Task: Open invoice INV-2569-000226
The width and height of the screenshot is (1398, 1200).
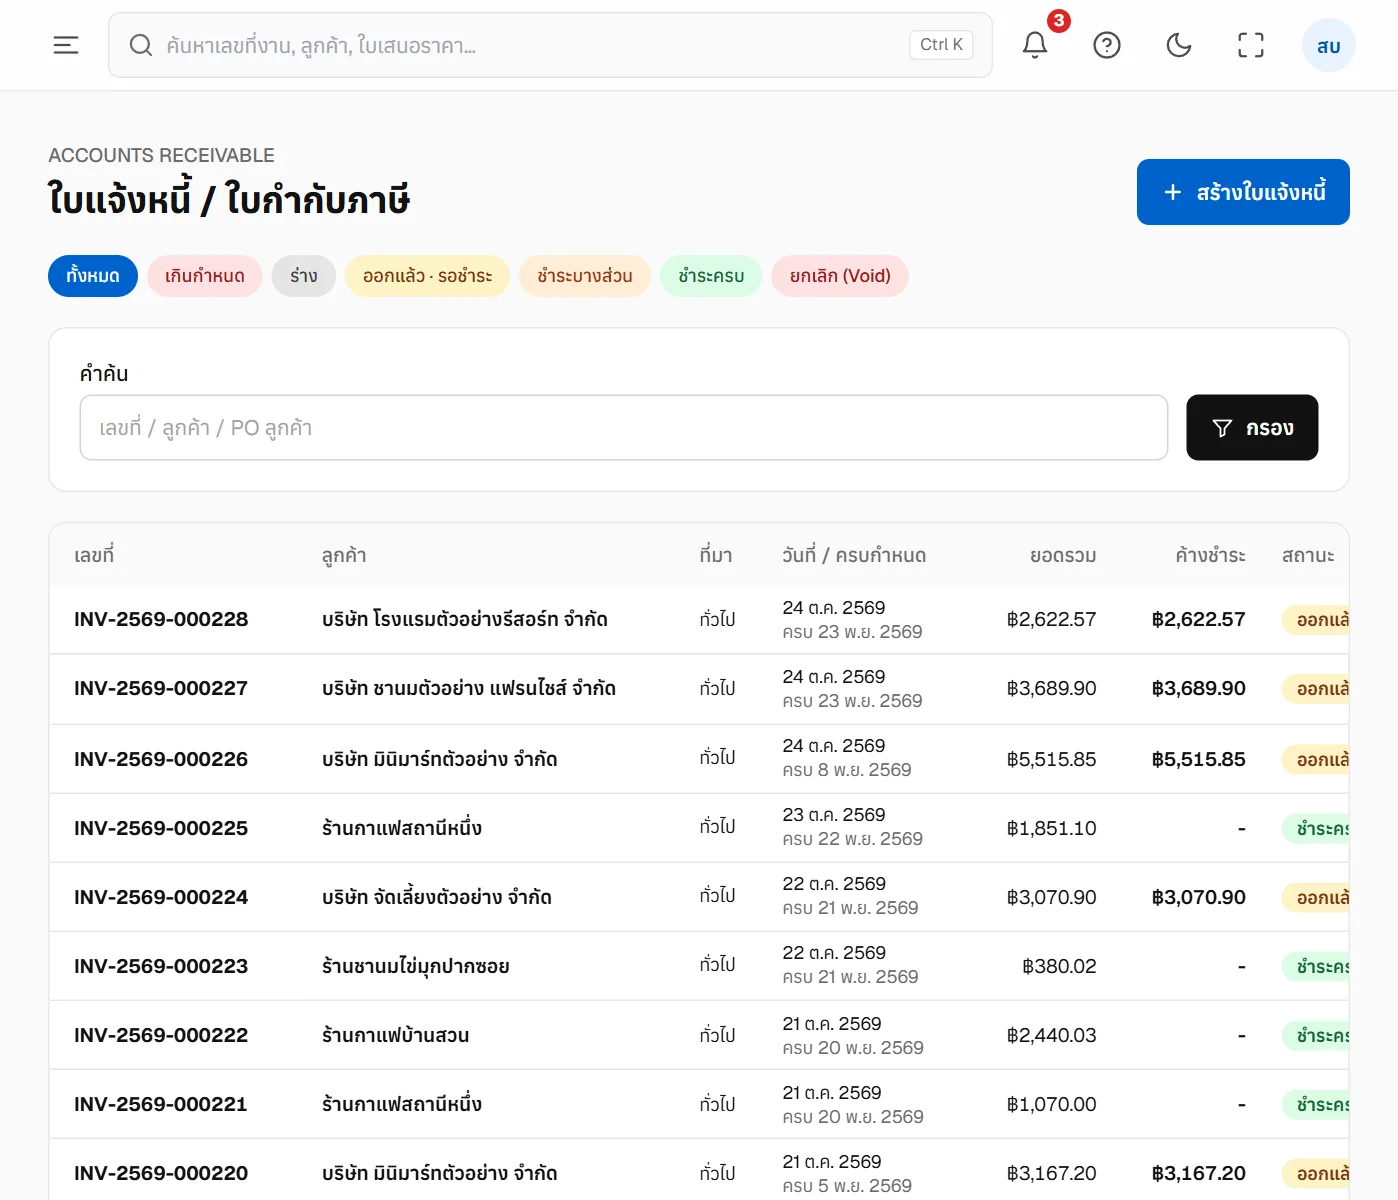Action: point(161,759)
